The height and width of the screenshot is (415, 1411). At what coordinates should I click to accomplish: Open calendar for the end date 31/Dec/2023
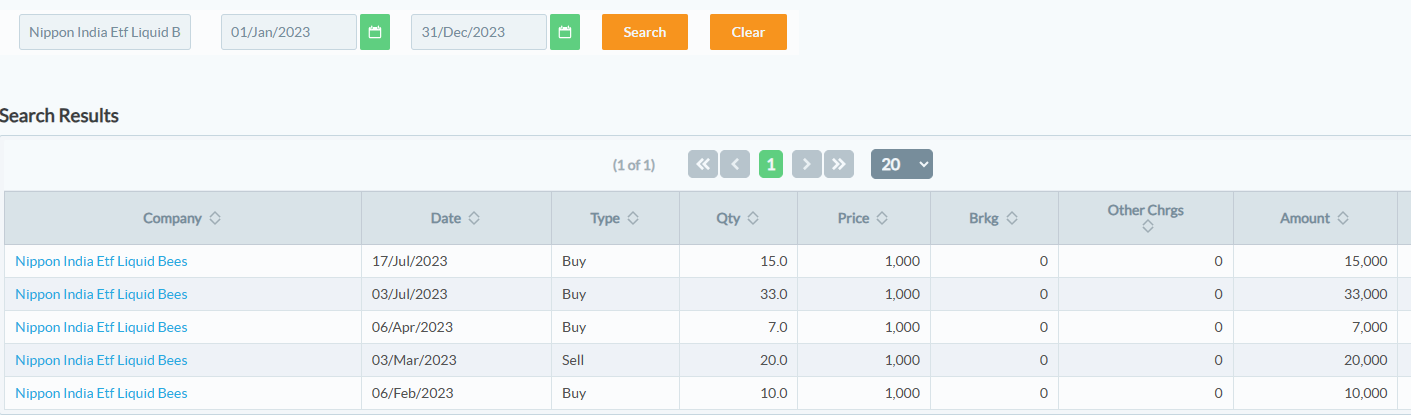[565, 32]
